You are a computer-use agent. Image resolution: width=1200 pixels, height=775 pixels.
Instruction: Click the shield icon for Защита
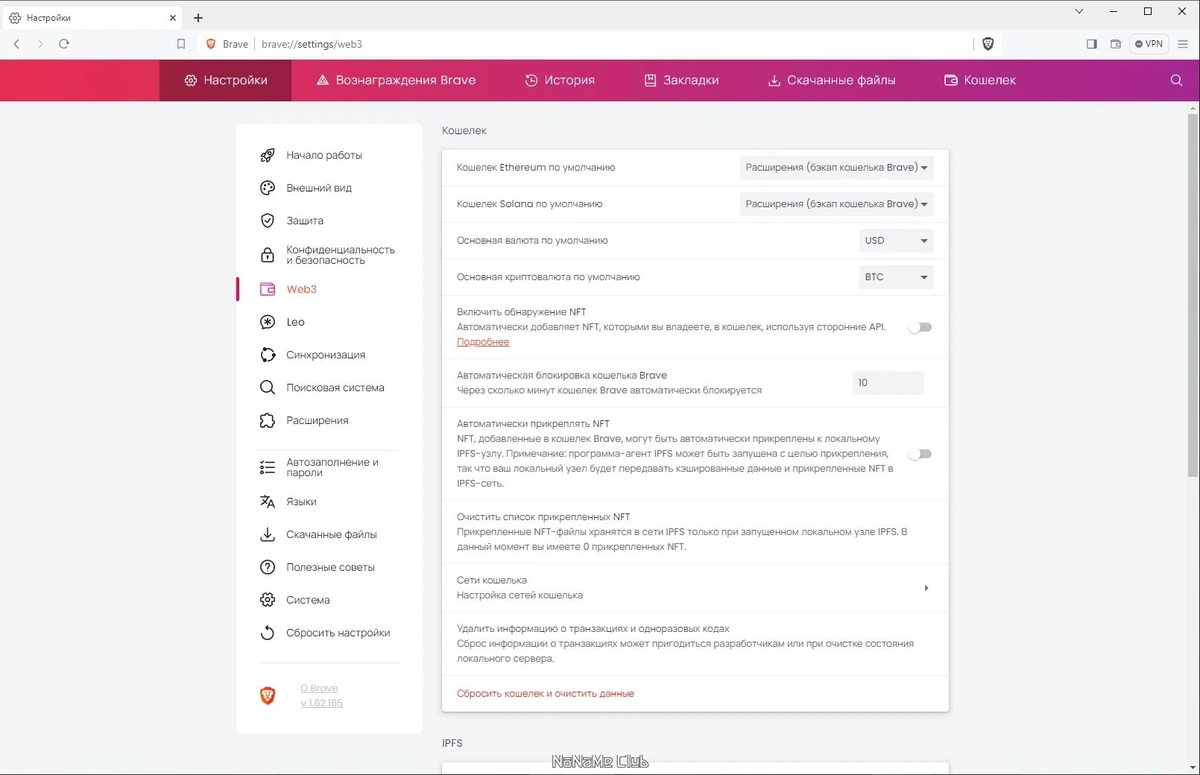click(267, 220)
